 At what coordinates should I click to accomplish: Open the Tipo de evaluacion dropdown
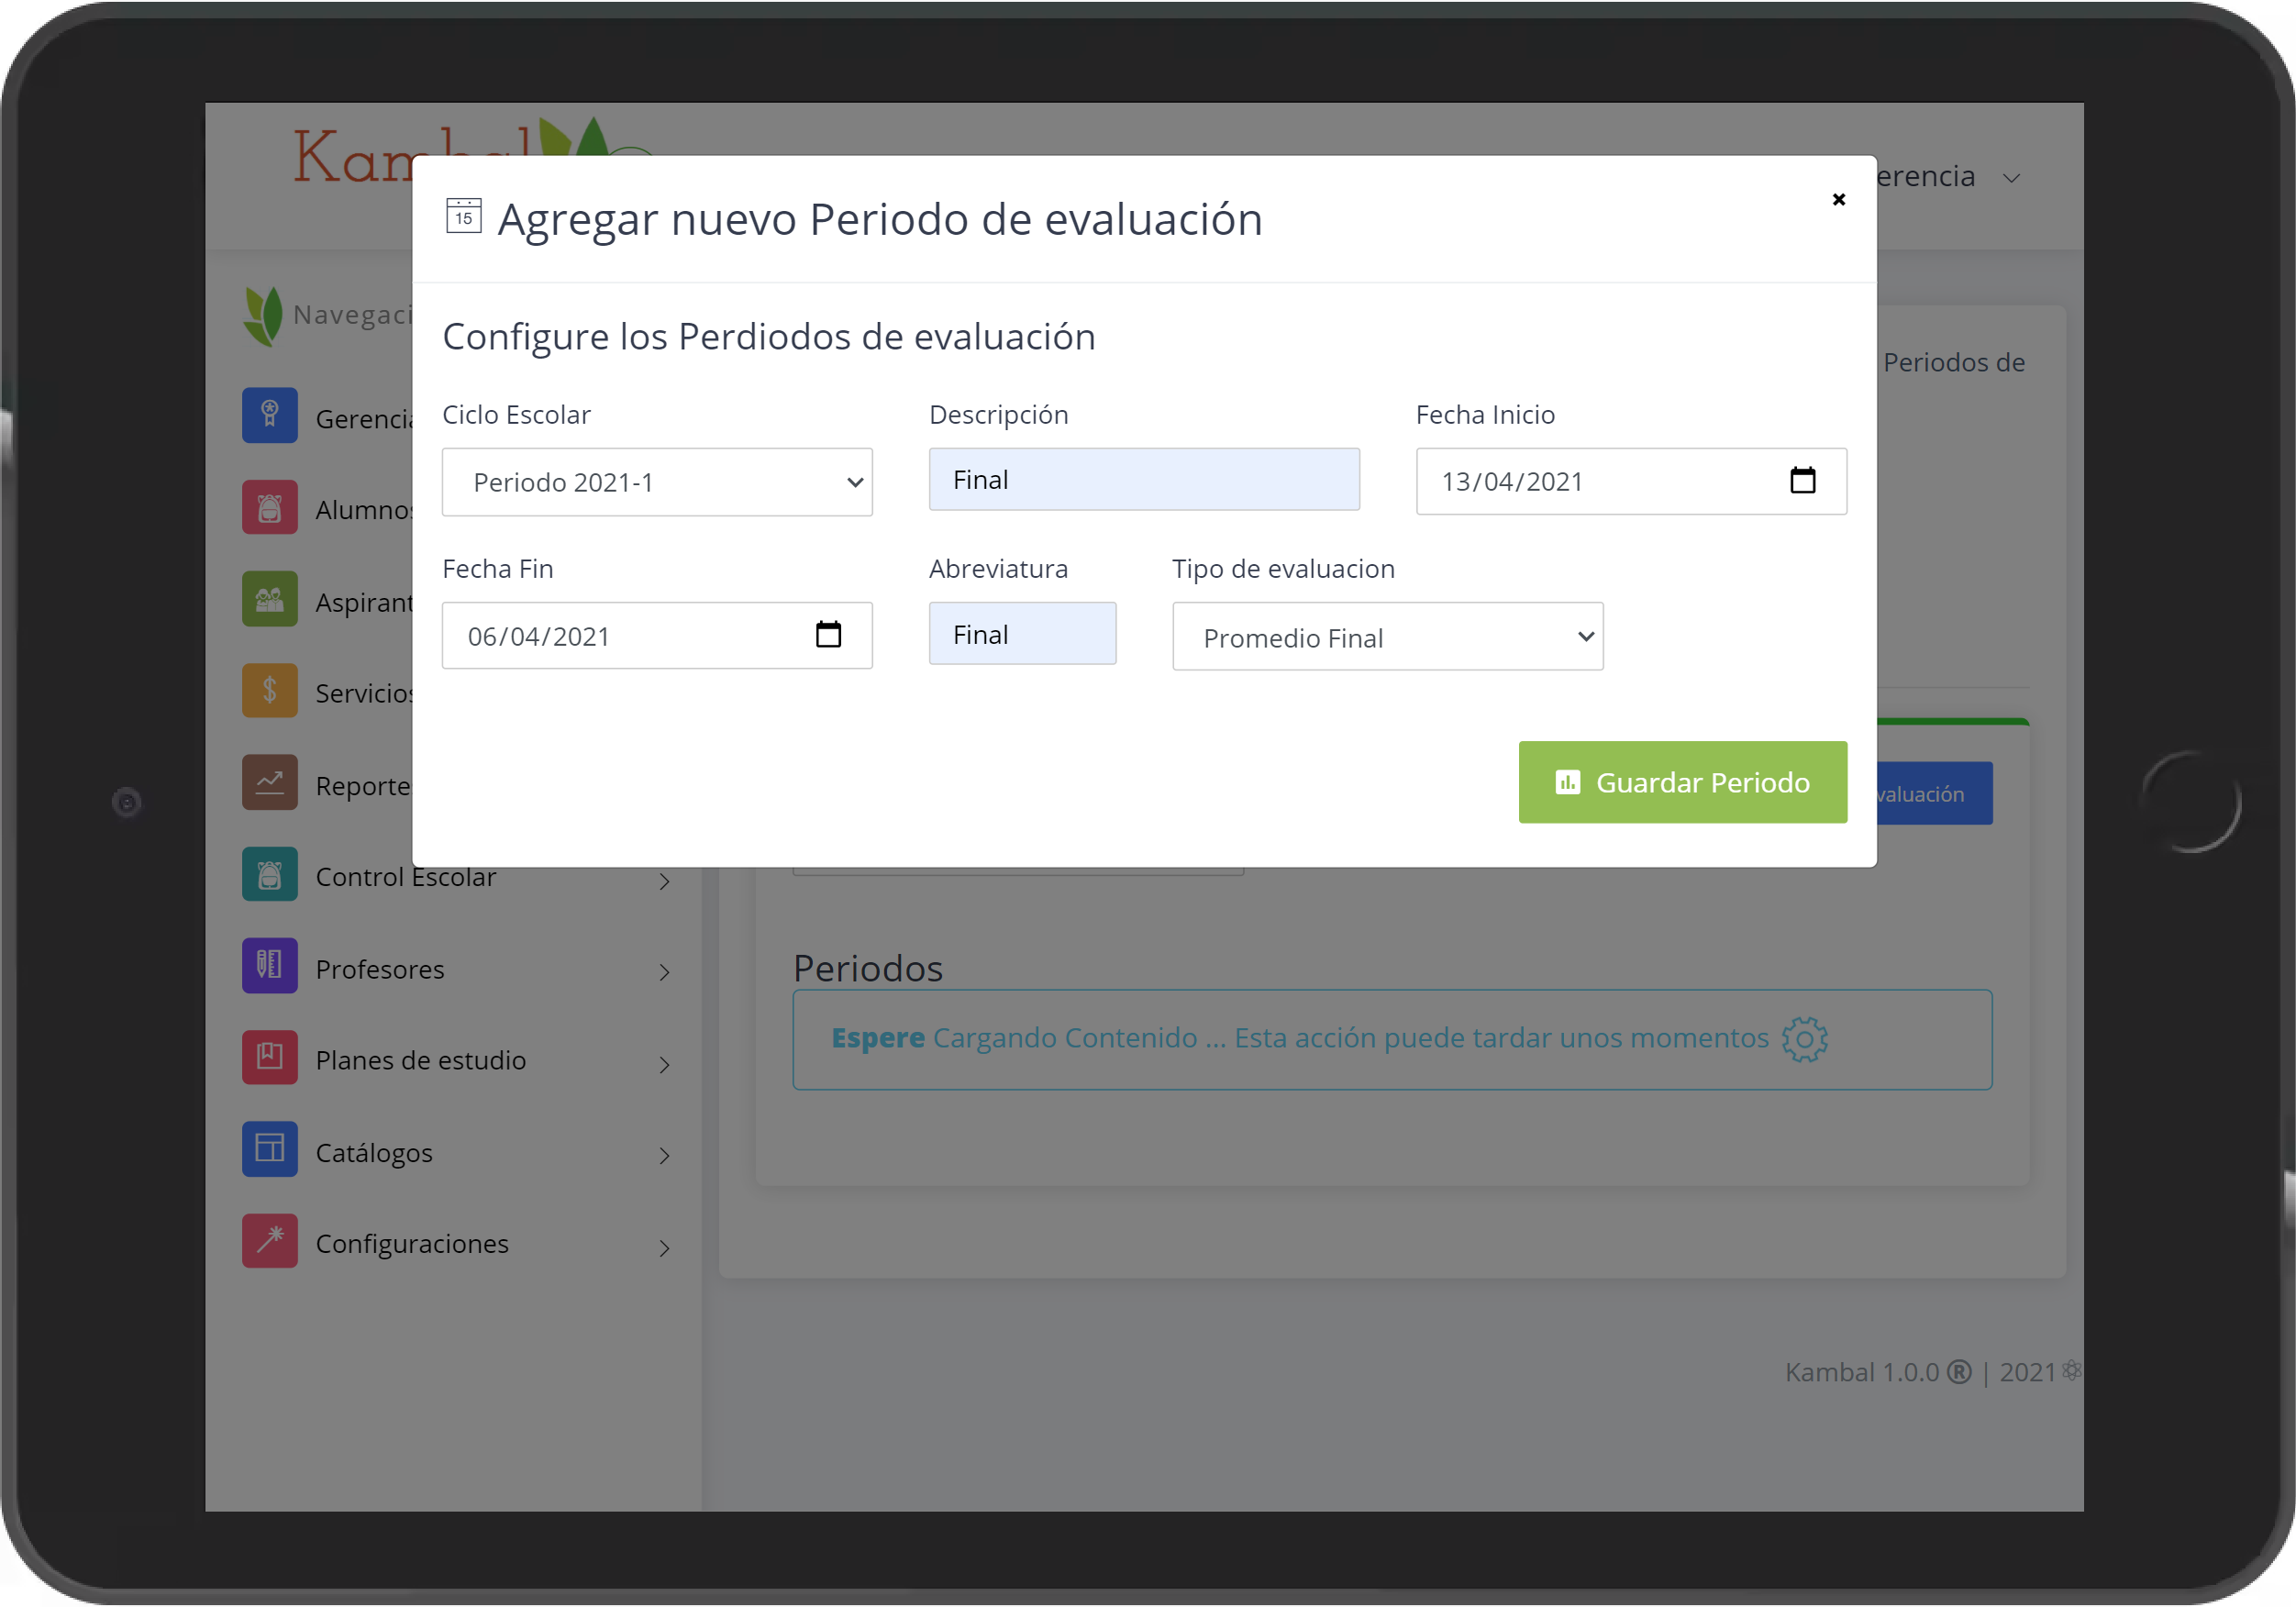point(1387,637)
